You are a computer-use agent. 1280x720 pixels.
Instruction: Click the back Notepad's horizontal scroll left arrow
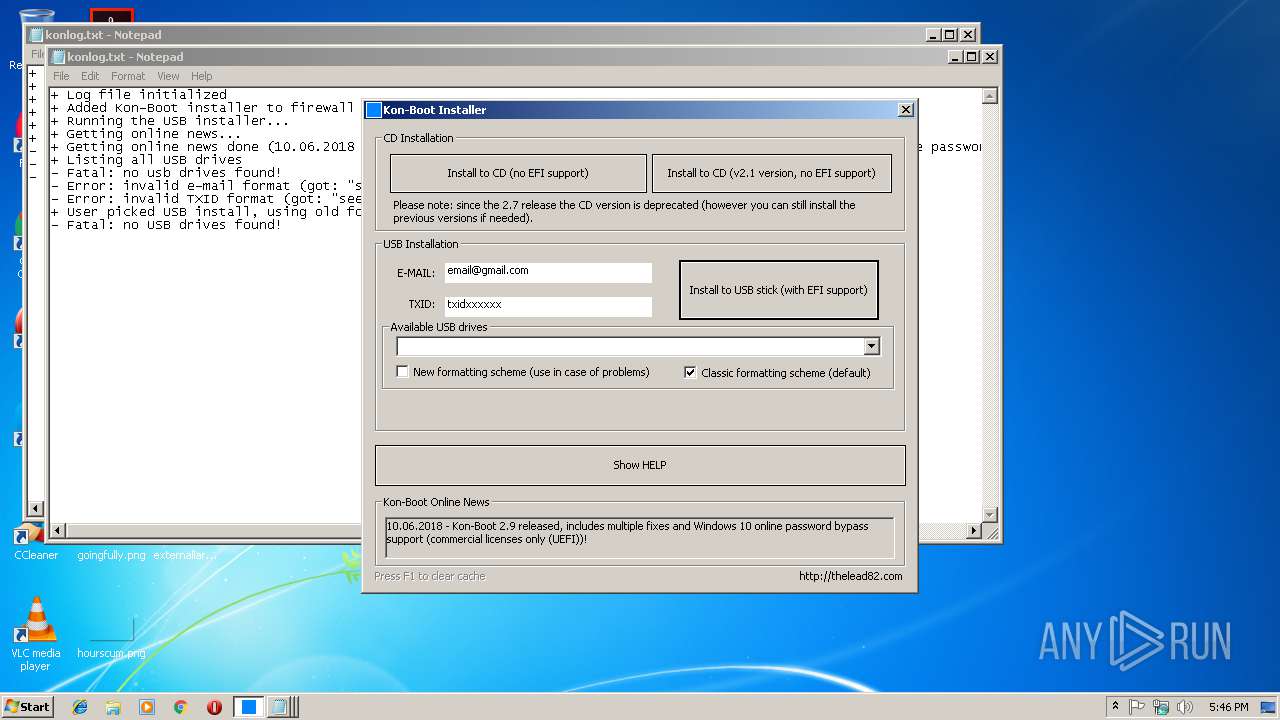click(x=36, y=509)
